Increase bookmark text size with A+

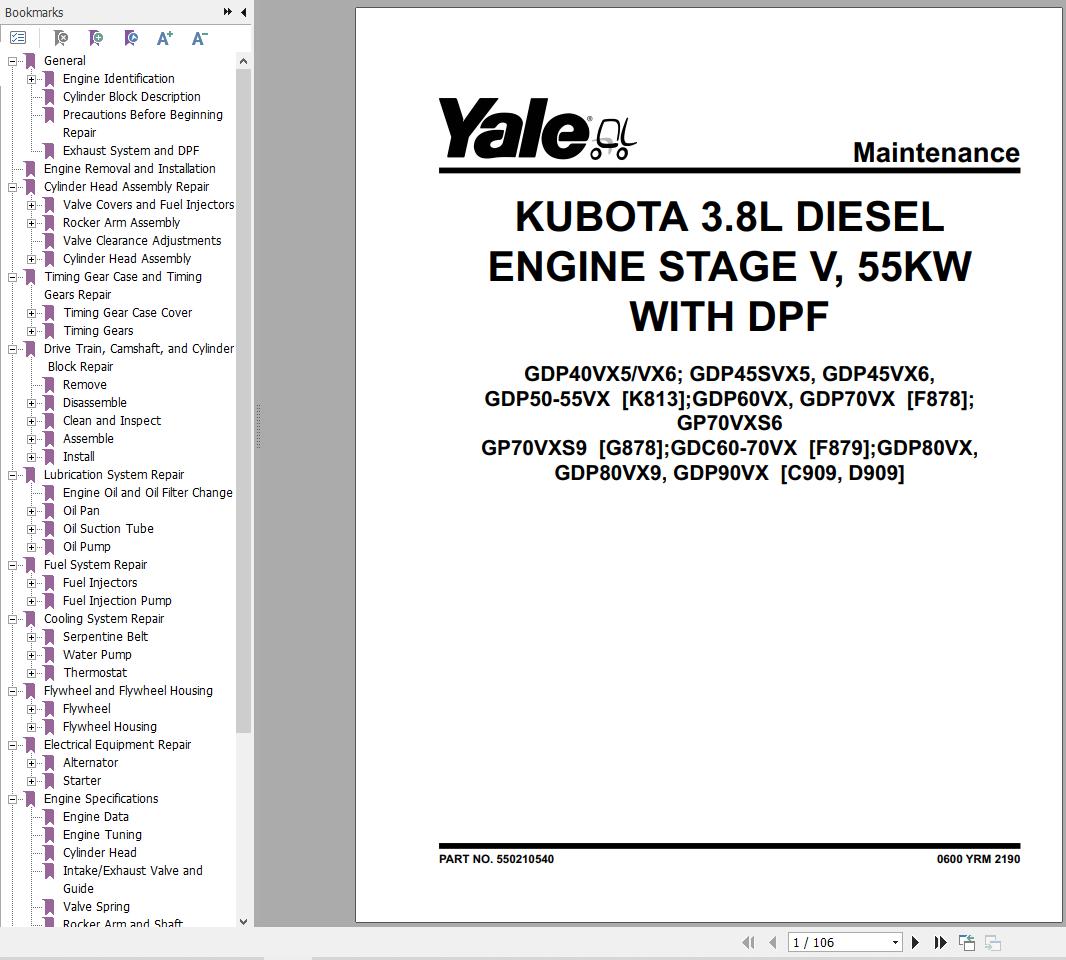165,38
